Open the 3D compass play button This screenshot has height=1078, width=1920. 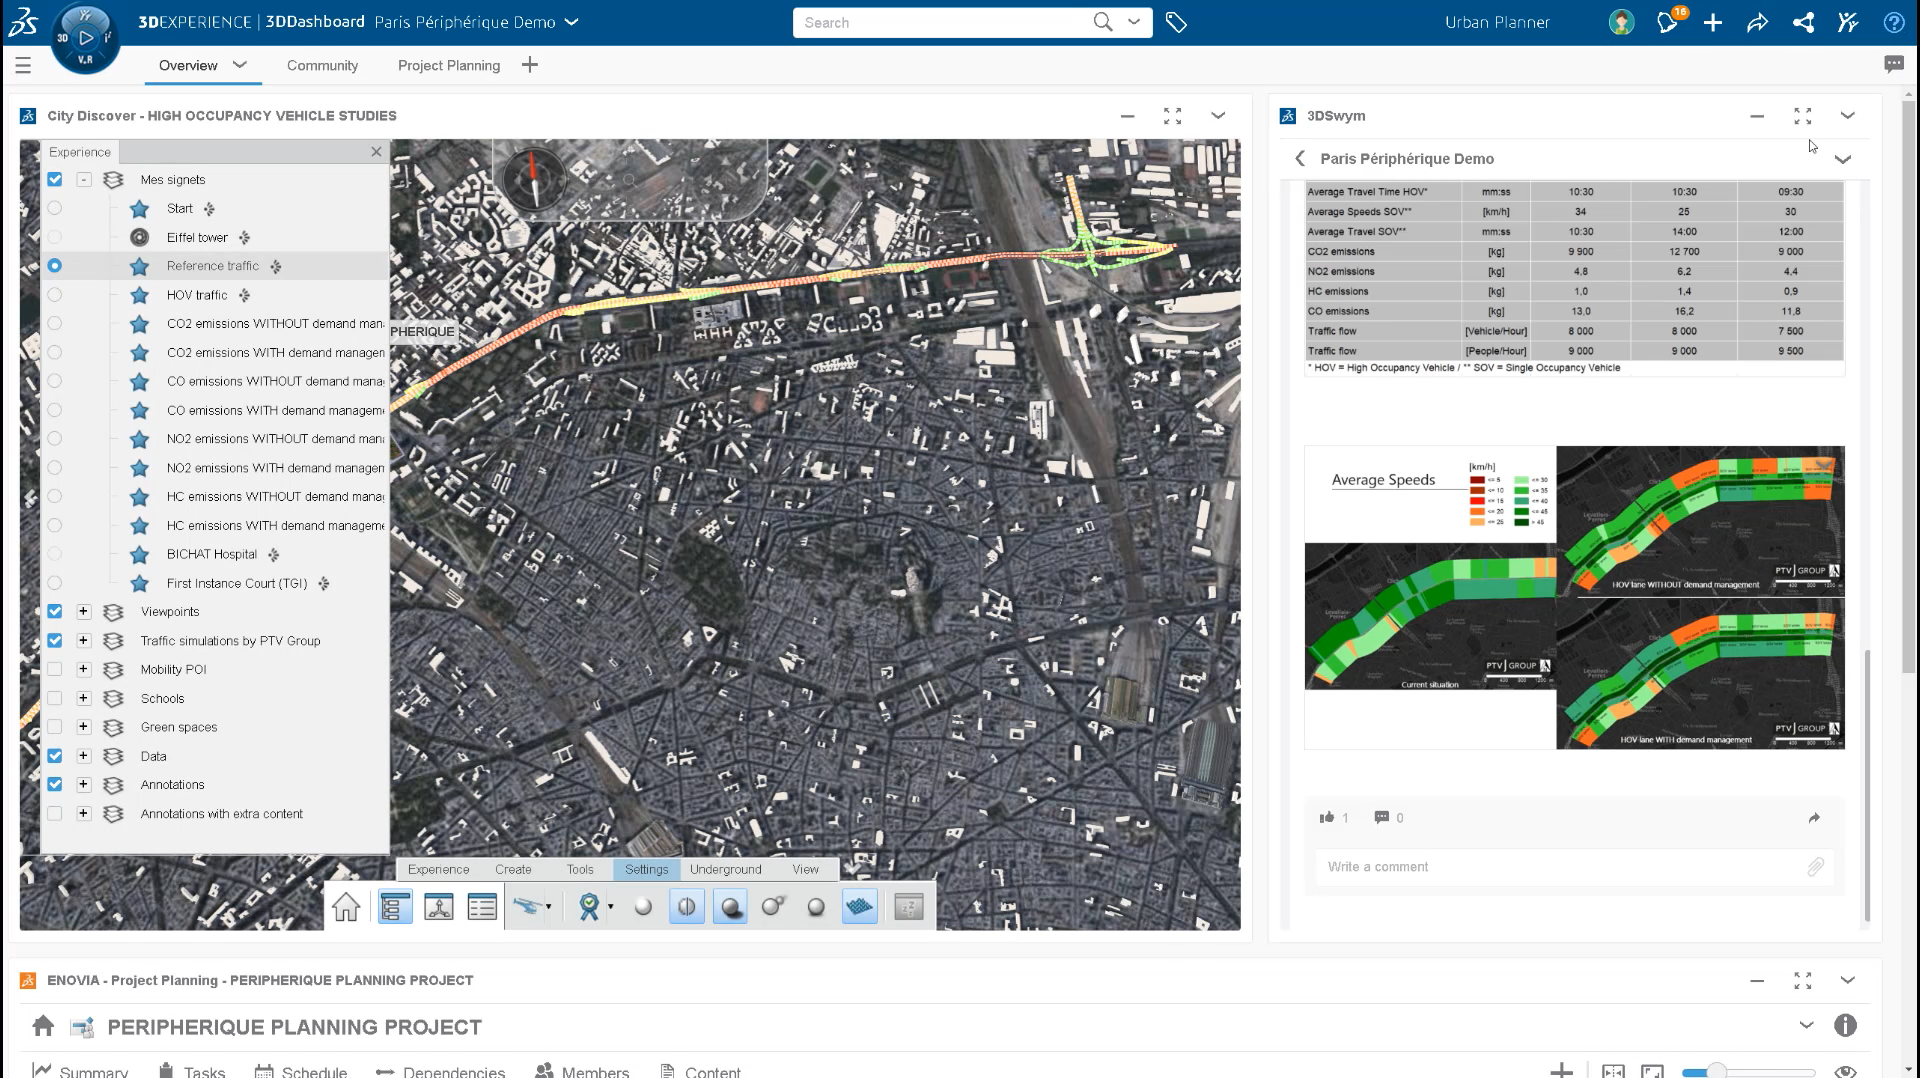click(86, 38)
